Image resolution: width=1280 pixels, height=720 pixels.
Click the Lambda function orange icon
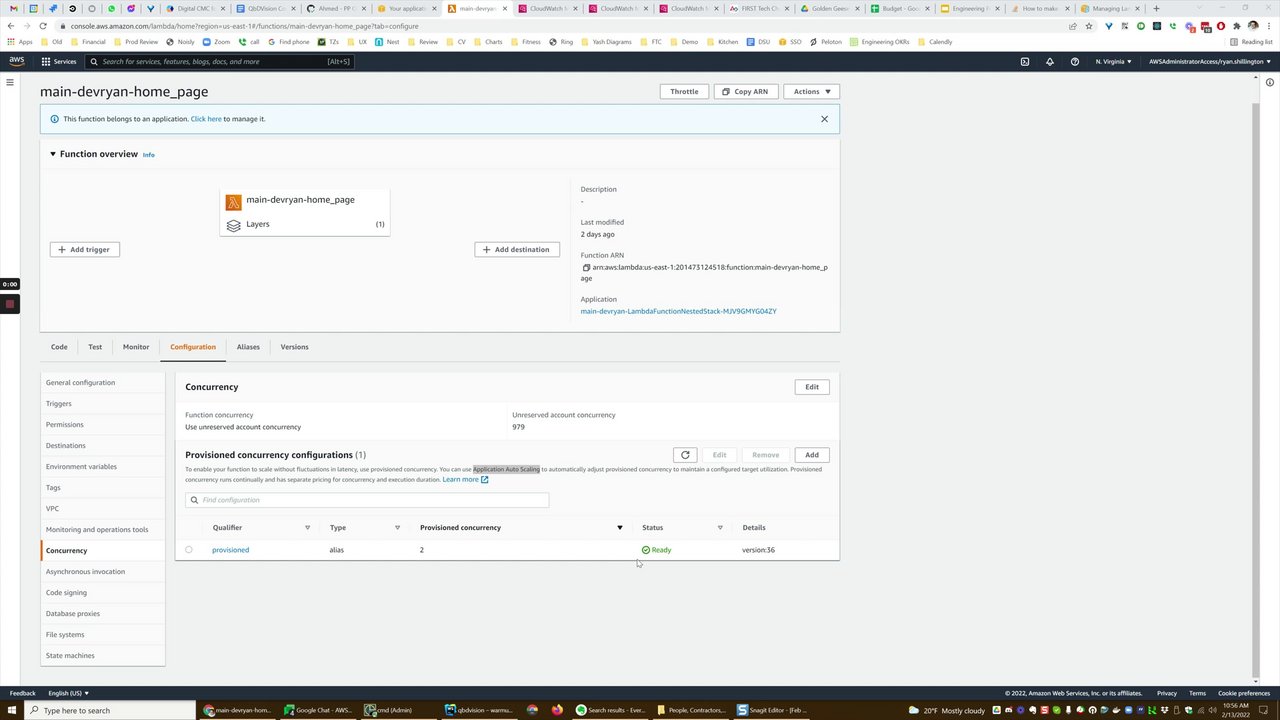point(233,202)
